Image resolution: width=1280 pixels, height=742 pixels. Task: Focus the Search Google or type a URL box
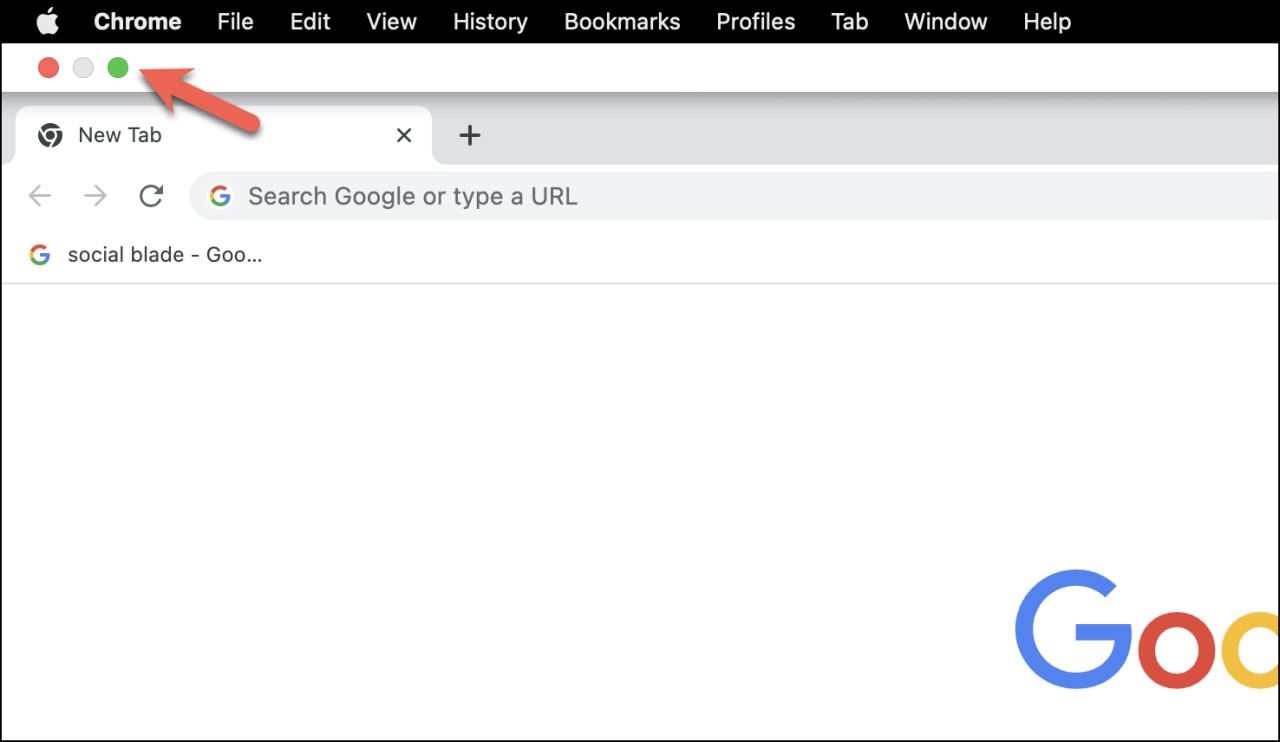coord(734,196)
